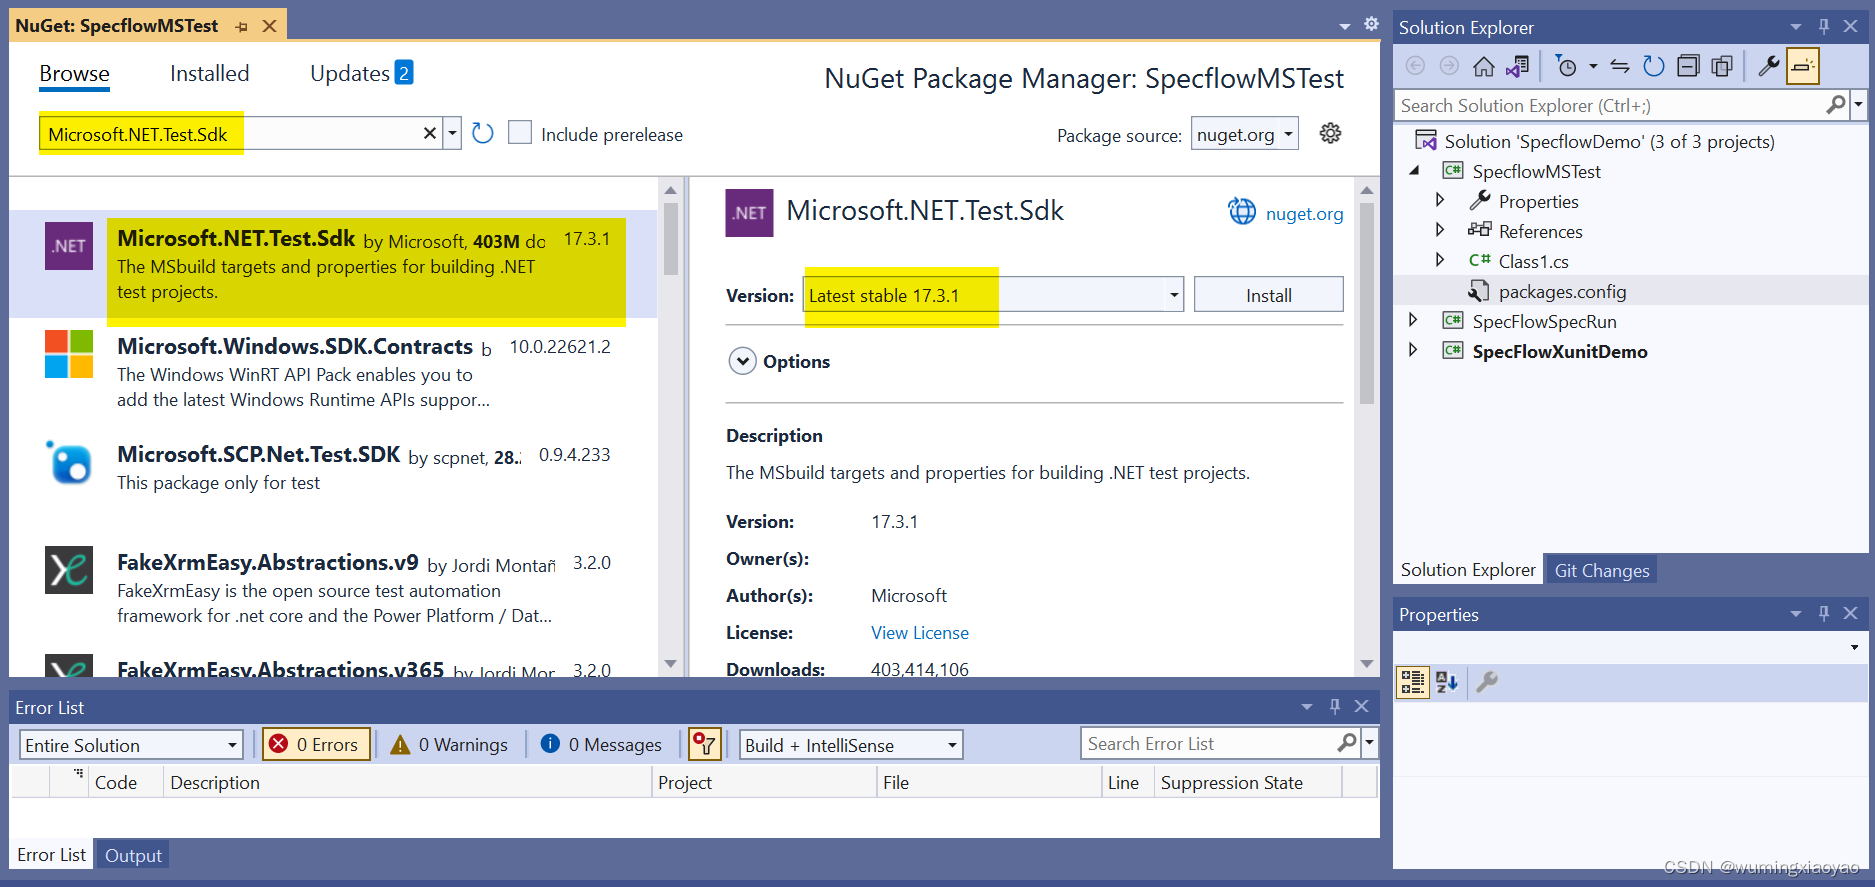Open NuGet search history dropdown arrow
This screenshot has width=1875, height=887.
pos(452,133)
